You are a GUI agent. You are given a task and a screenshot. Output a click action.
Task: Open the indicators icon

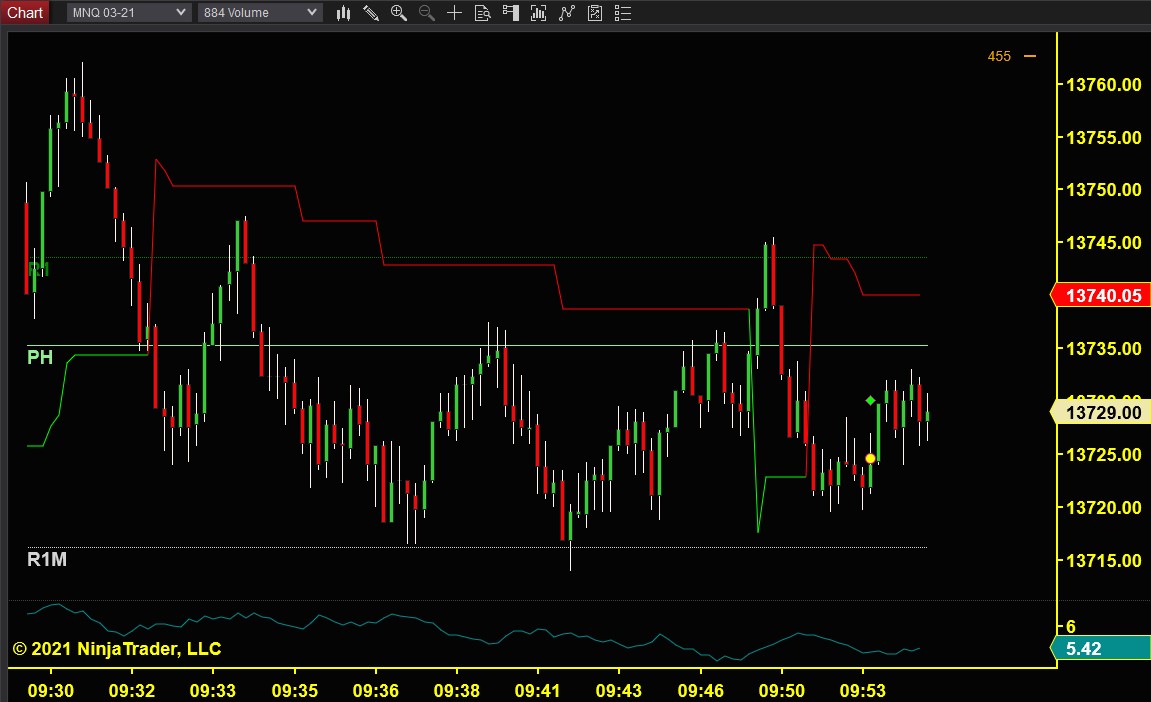[566, 12]
